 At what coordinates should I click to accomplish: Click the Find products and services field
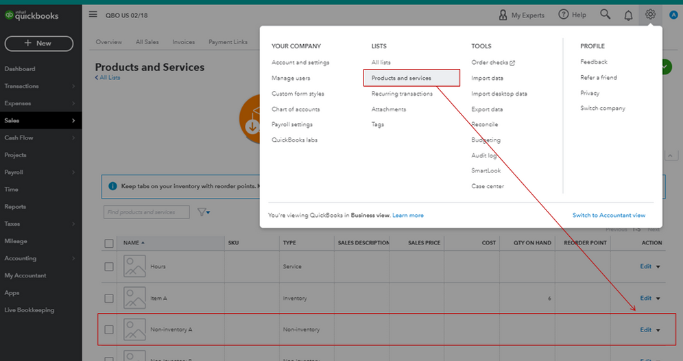[x=146, y=212]
